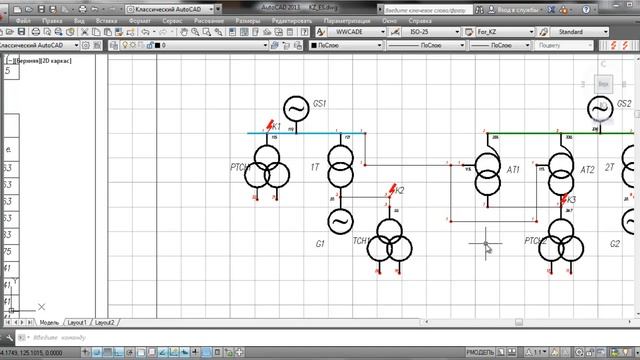The image size is (640, 360).
Task: Toggle layer 0 on/off lightbulb icon
Action: [125, 45]
